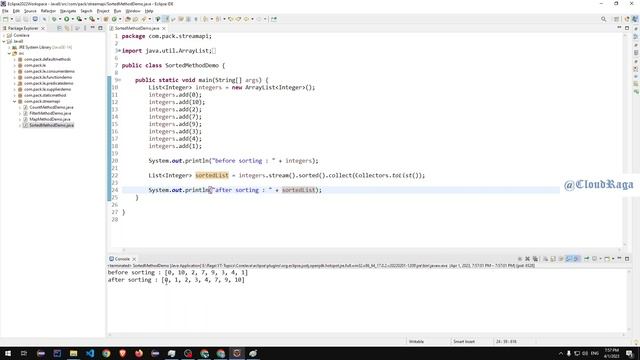640x360 pixels.
Task: Expand com.pack.le.consumerdemo package
Action: point(15,71)
